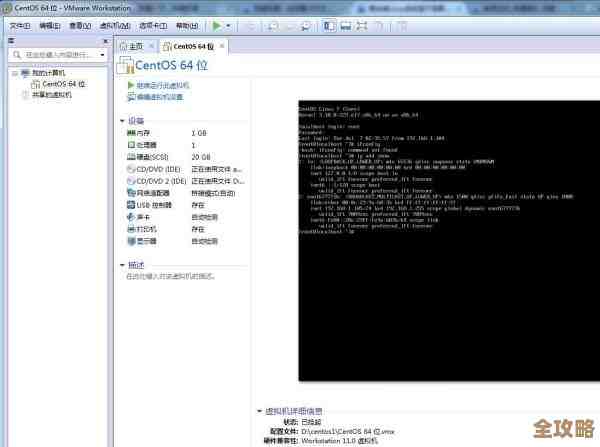
Task: Click the hard disk value 20 GB
Action: [201, 157]
